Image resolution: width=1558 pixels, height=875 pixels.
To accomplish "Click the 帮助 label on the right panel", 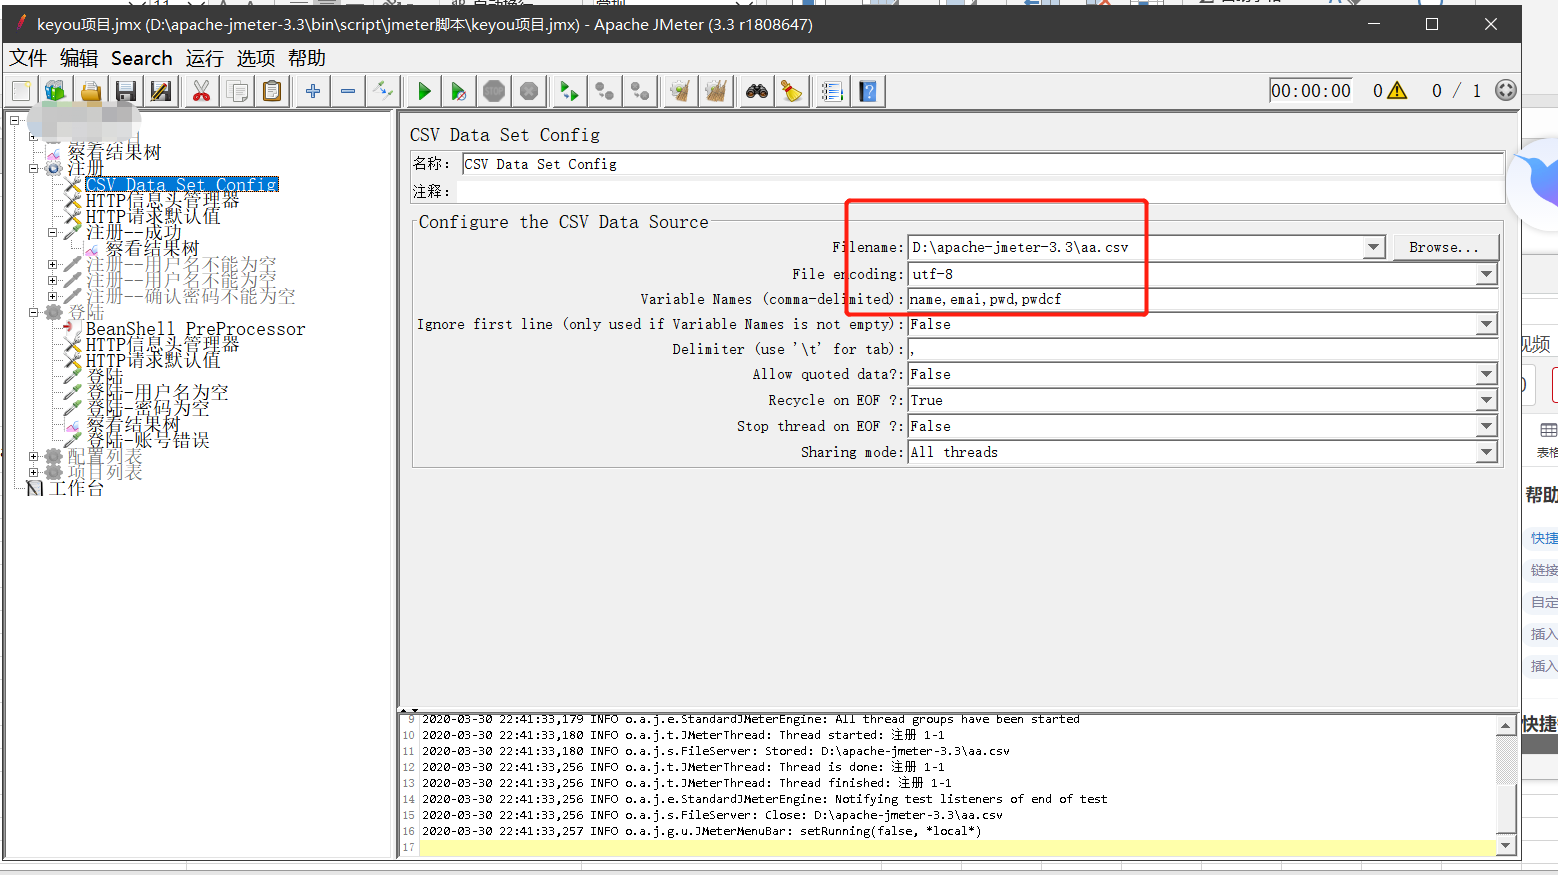I will click(1540, 493).
